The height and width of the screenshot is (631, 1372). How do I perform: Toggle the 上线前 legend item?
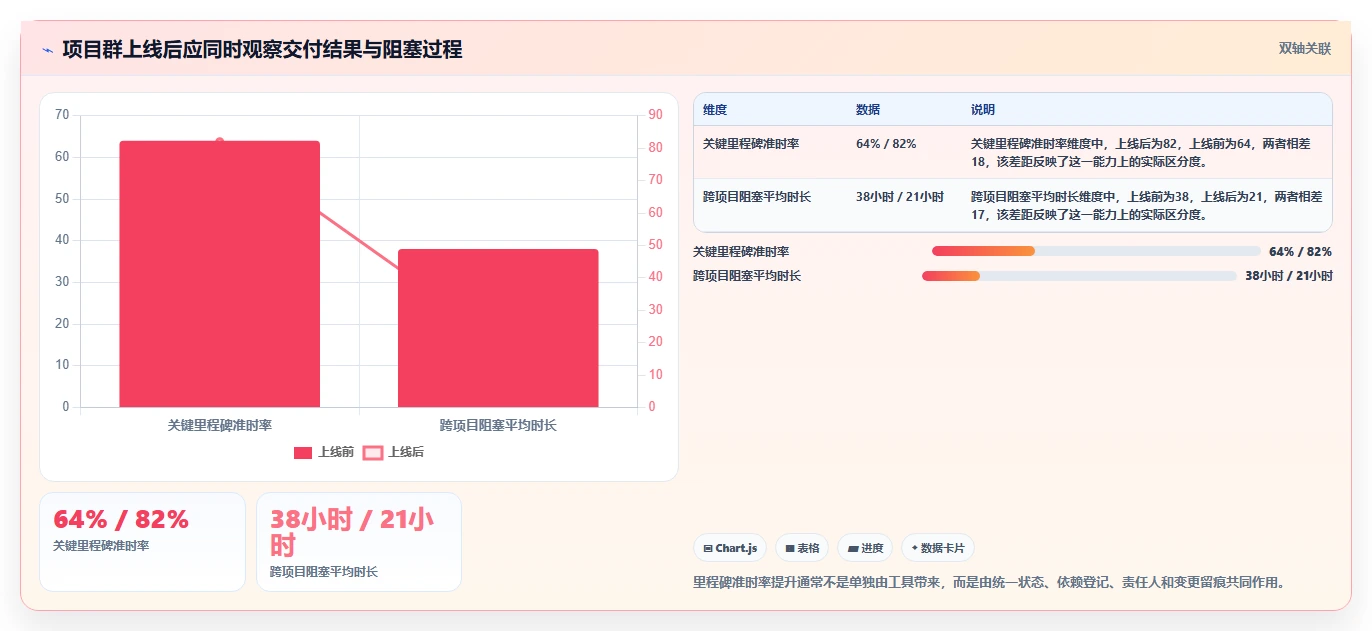pyautogui.click(x=324, y=452)
